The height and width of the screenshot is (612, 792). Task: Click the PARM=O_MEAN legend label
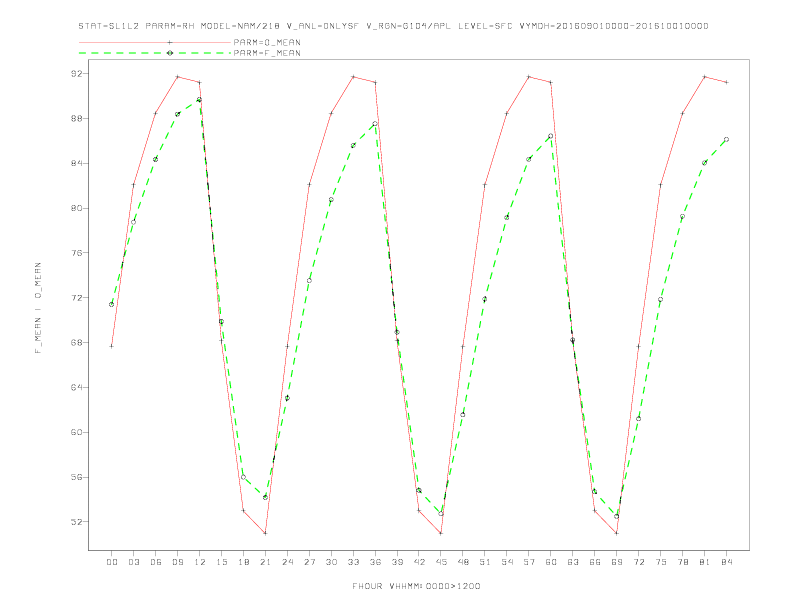coord(267,42)
